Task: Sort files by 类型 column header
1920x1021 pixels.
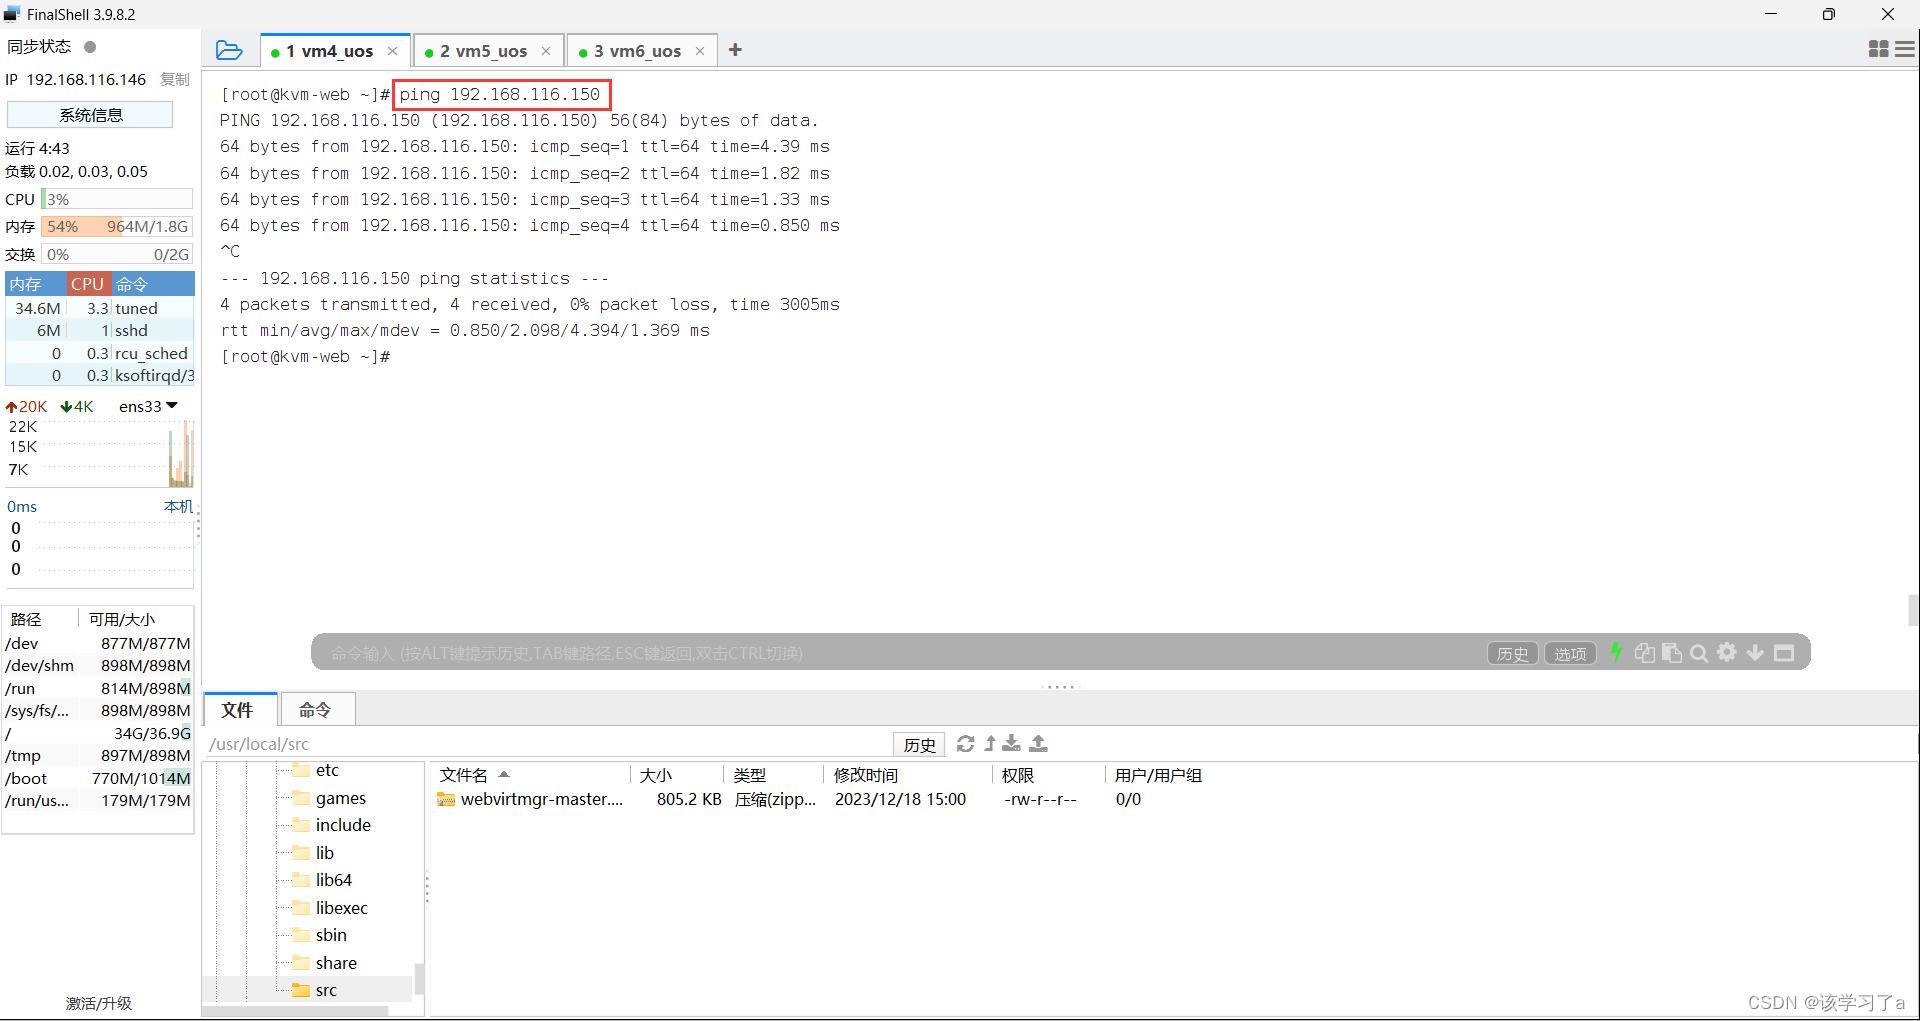Action: click(773, 775)
